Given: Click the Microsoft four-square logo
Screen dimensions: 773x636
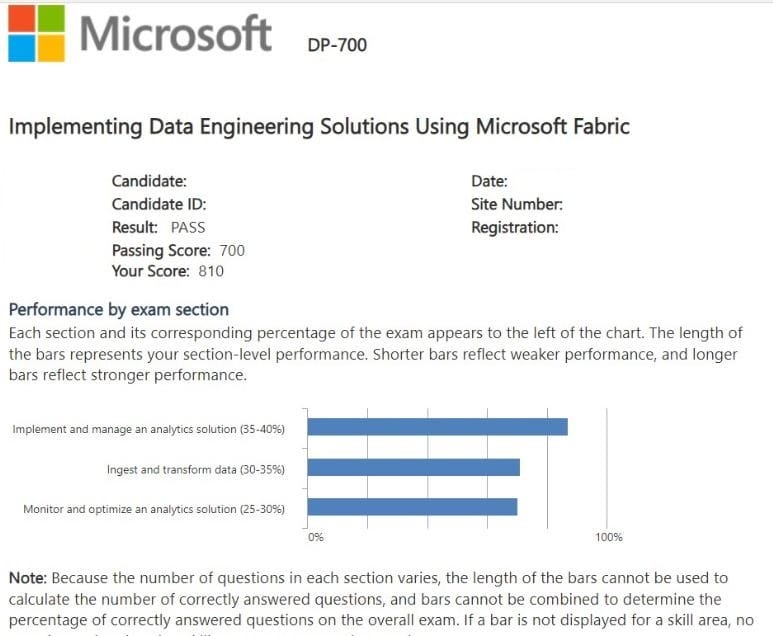Looking at the screenshot, I should [x=35, y=33].
